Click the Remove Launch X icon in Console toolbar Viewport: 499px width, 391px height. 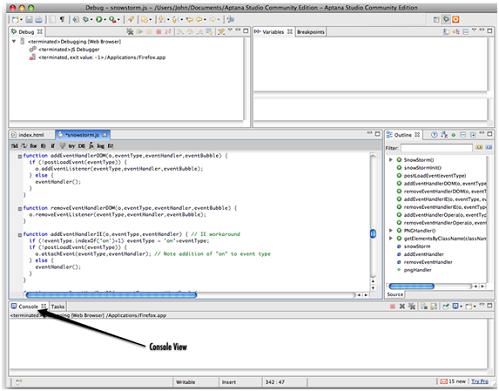click(x=402, y=306)
